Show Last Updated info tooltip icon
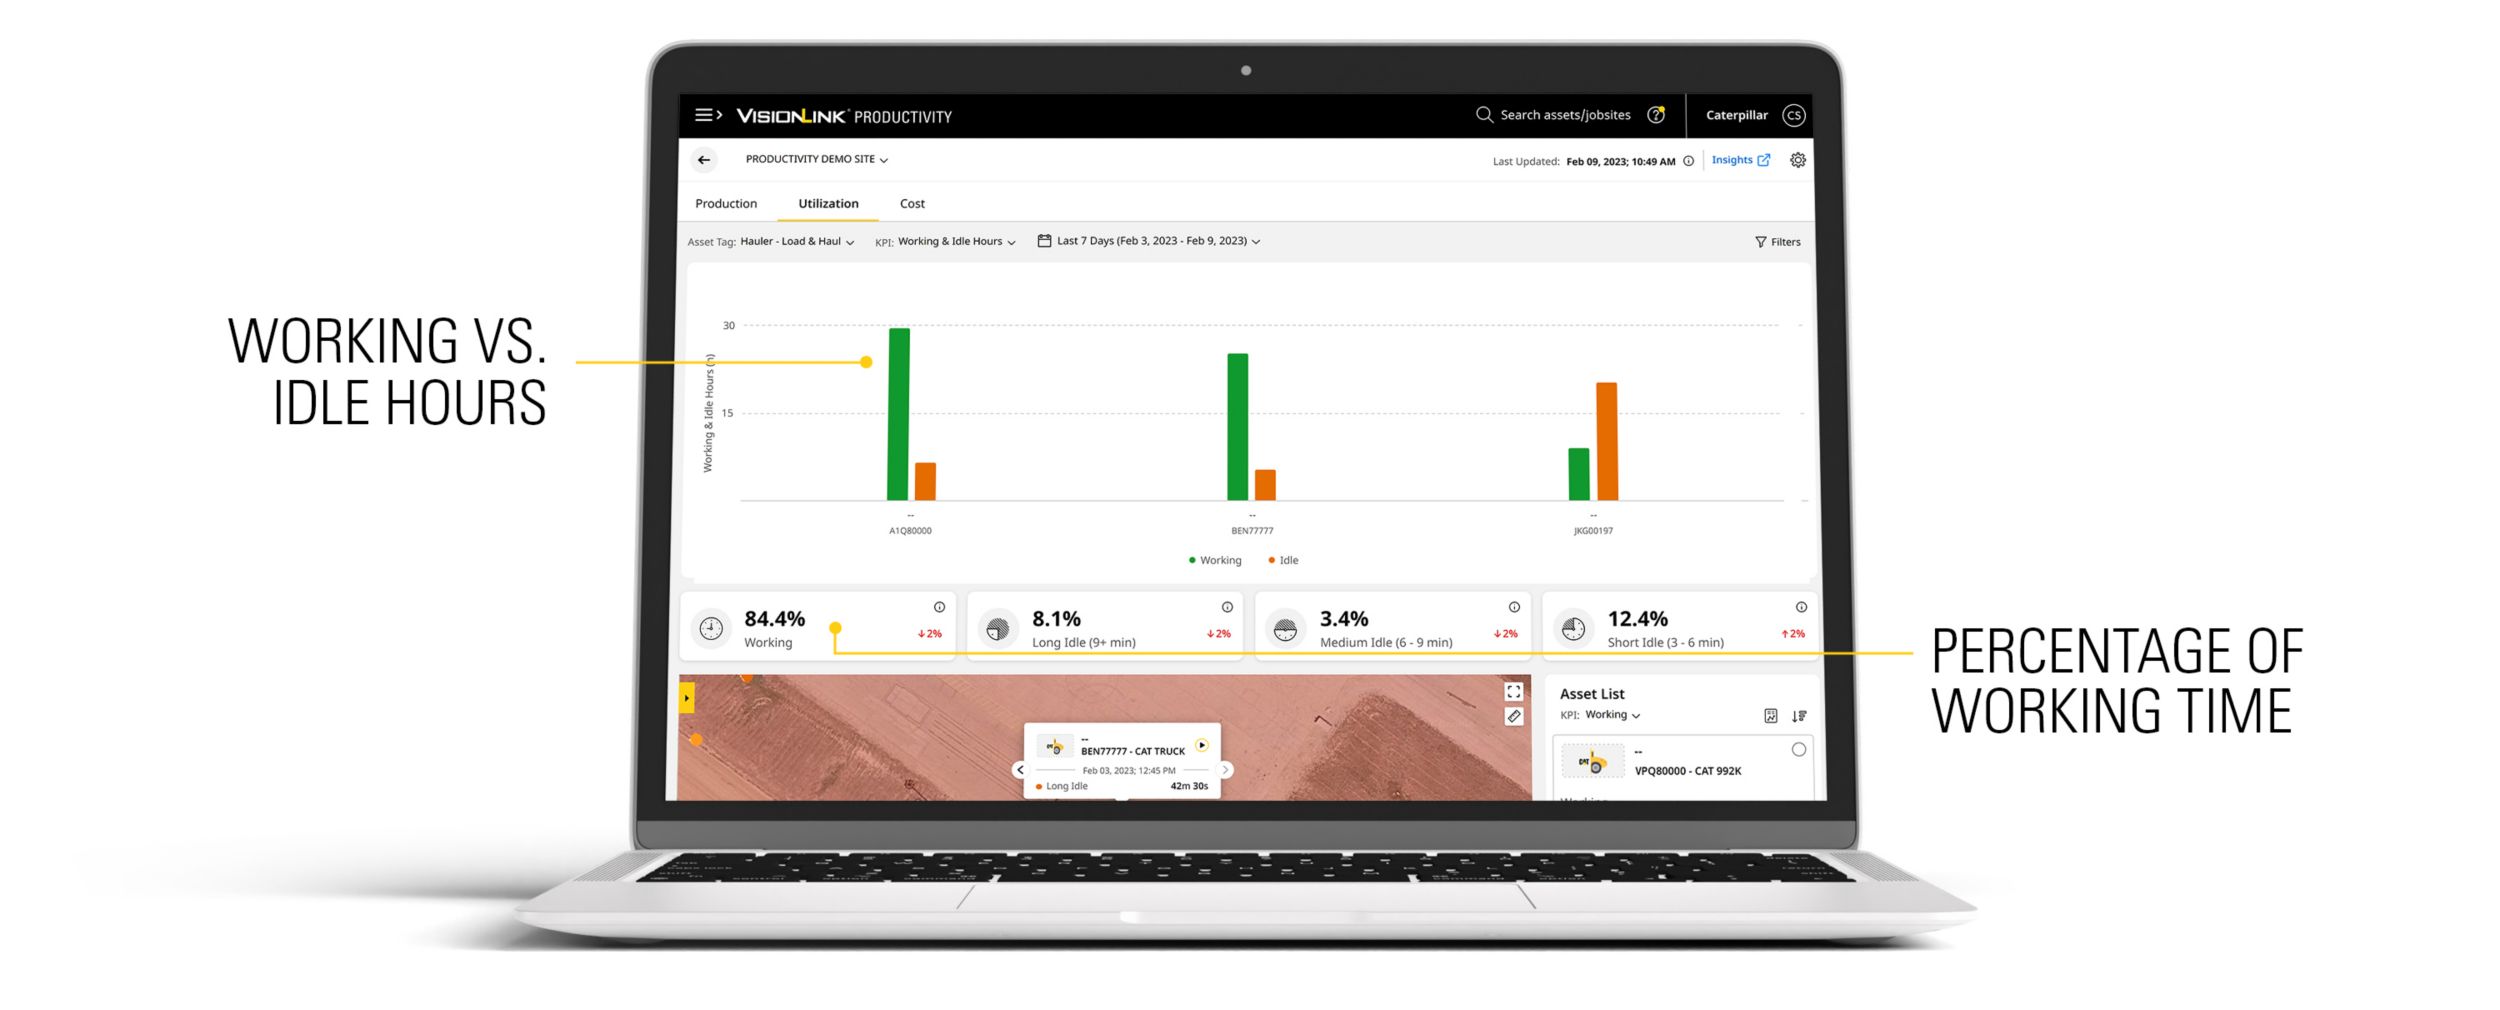Screen dimensions: 2500x1010 coord(1688,161)
